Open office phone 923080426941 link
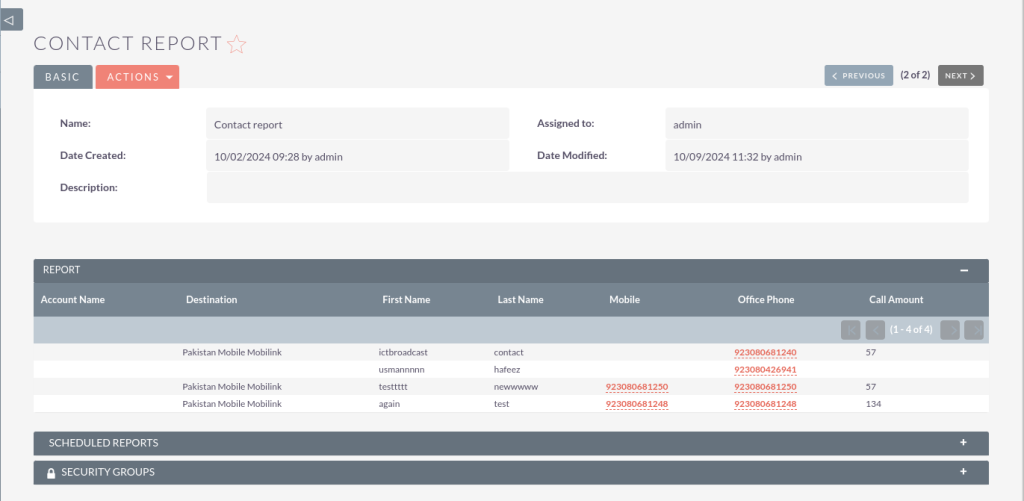1024x501 pixels. tap(765, 370)
